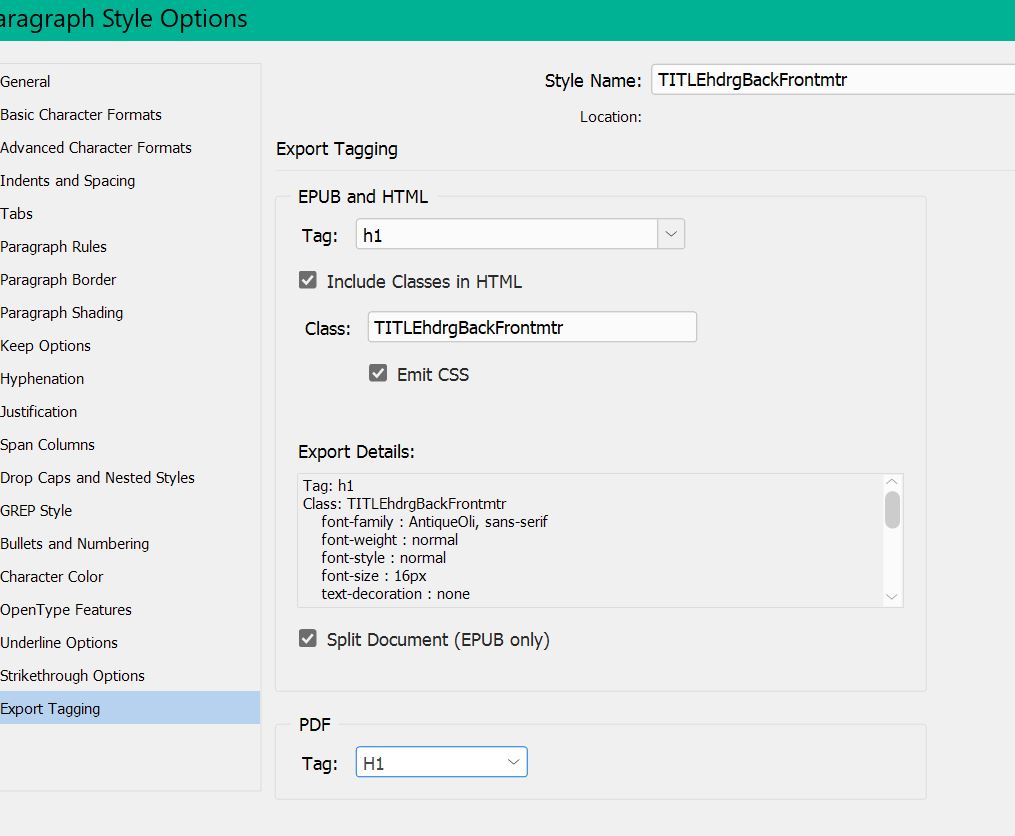Open Strikethrough Options section
Screen dimensions: 1015x836
129,676
